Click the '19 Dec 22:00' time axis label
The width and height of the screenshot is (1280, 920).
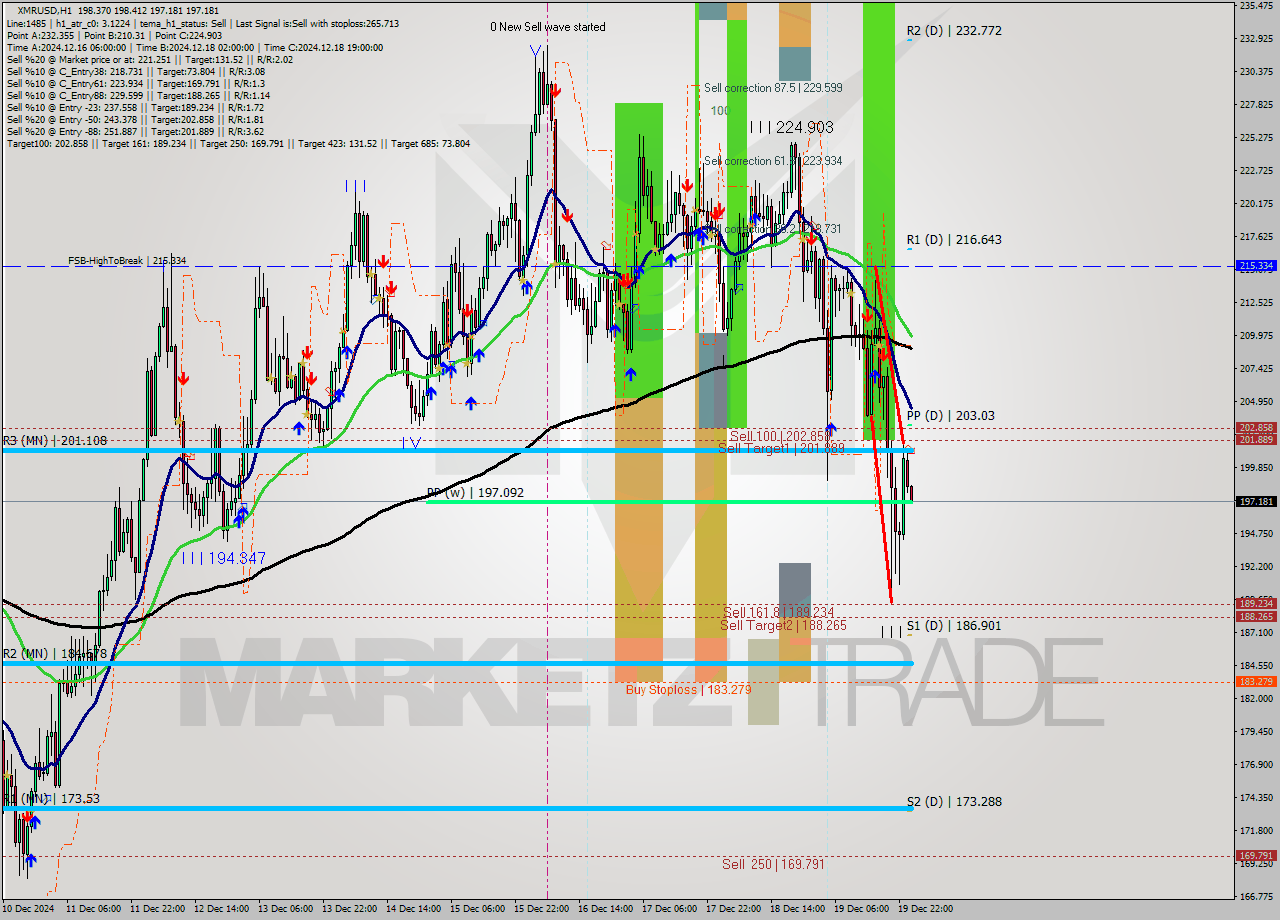click(x=925, y=909)
